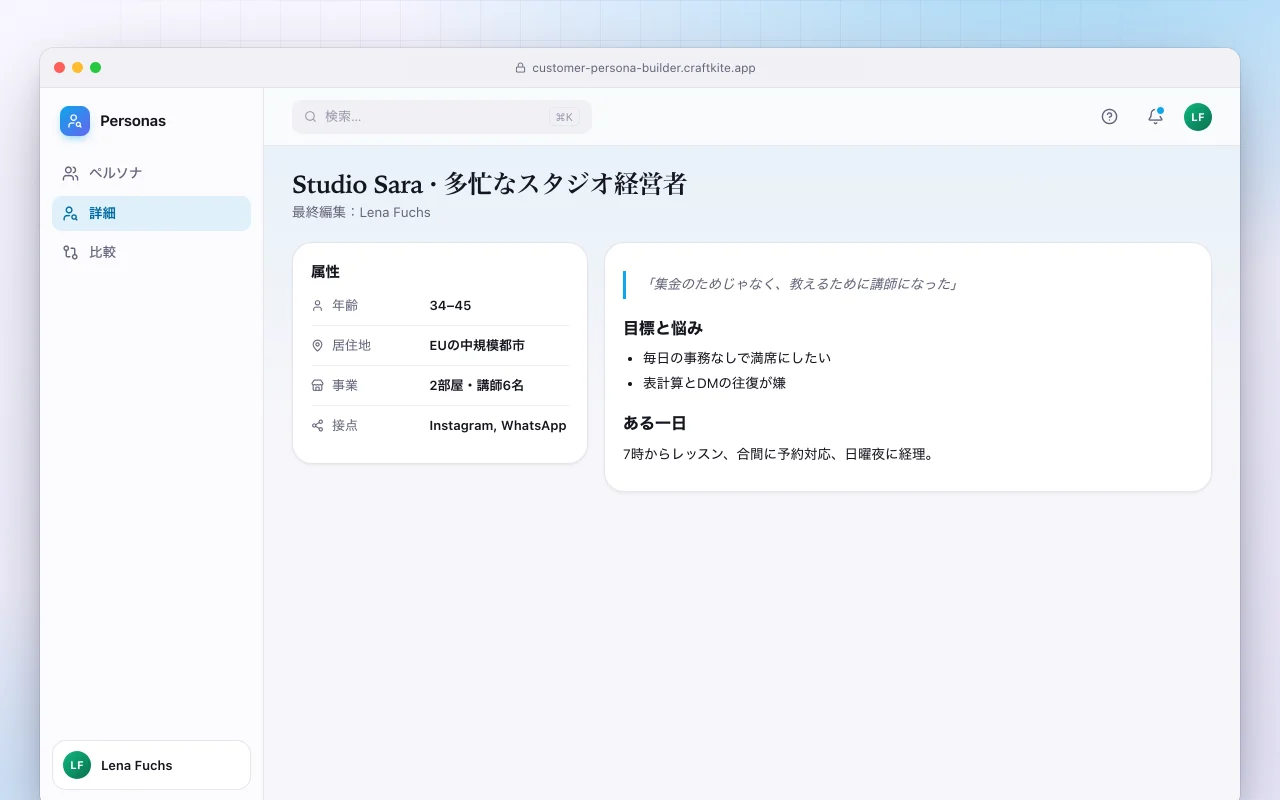Click the Personas app logo icon
The width and height of the screenshot is (1280, 800).
[75, 121]
